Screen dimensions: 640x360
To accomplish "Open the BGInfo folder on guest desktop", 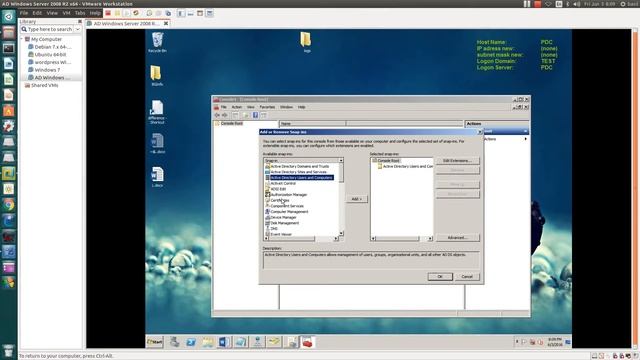I will tap(156, 76).
